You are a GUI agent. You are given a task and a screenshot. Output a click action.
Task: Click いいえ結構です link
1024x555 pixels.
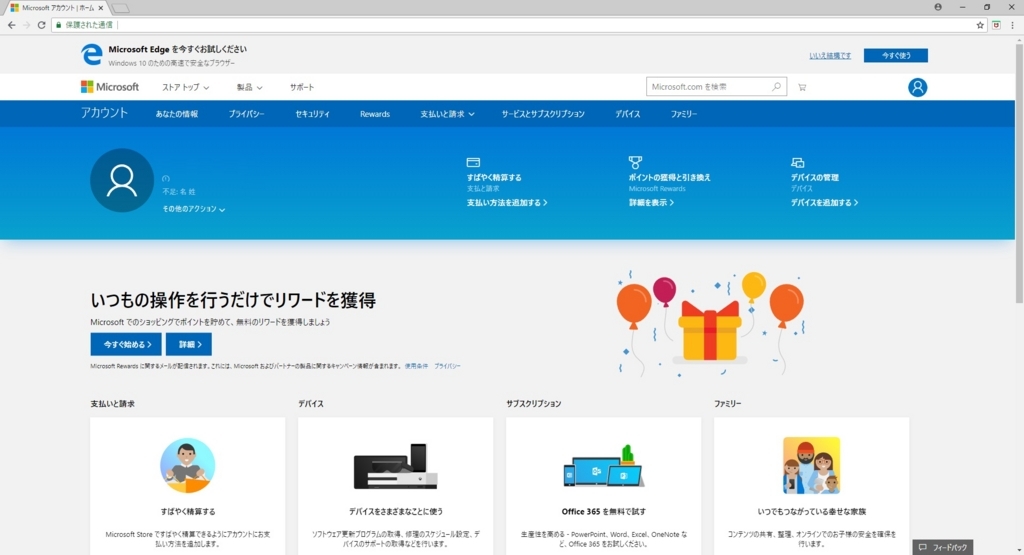830,56
